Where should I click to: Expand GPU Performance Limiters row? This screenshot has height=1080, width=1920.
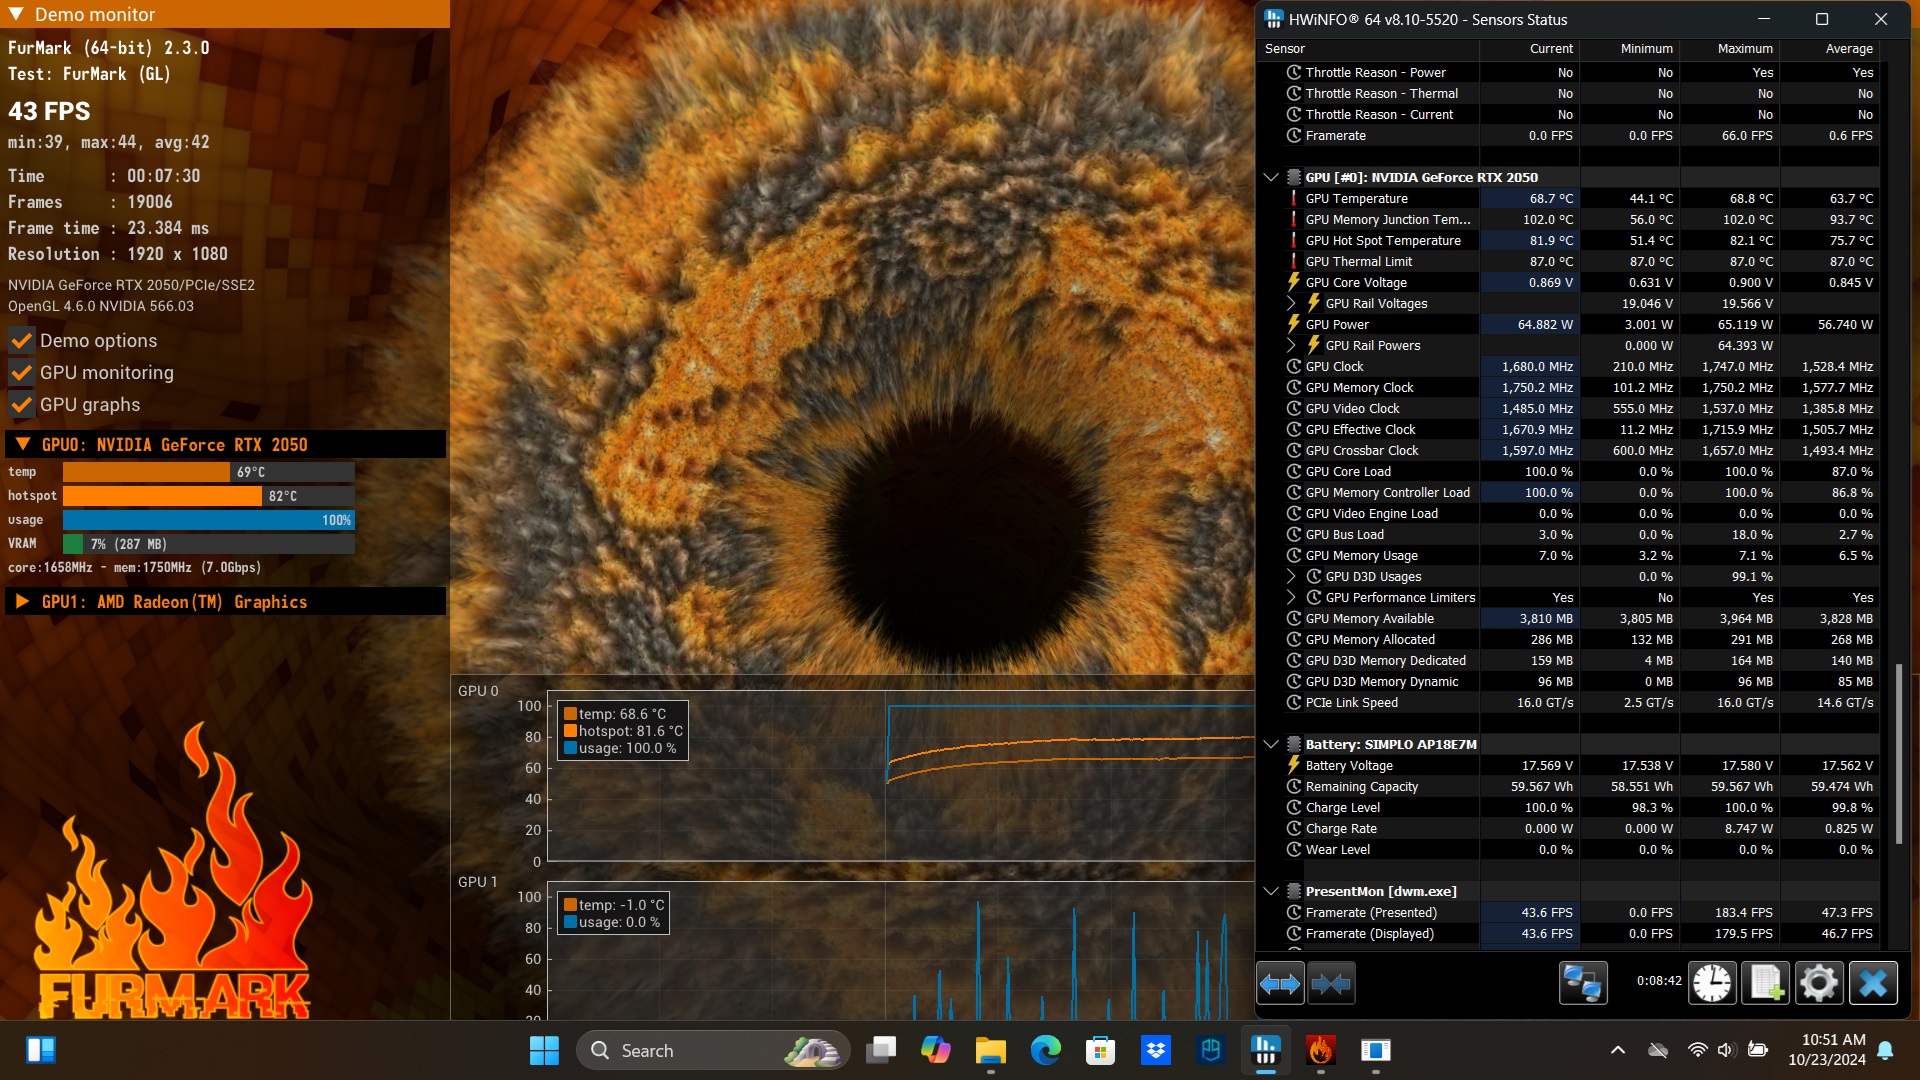click(x=1291, y=597)
